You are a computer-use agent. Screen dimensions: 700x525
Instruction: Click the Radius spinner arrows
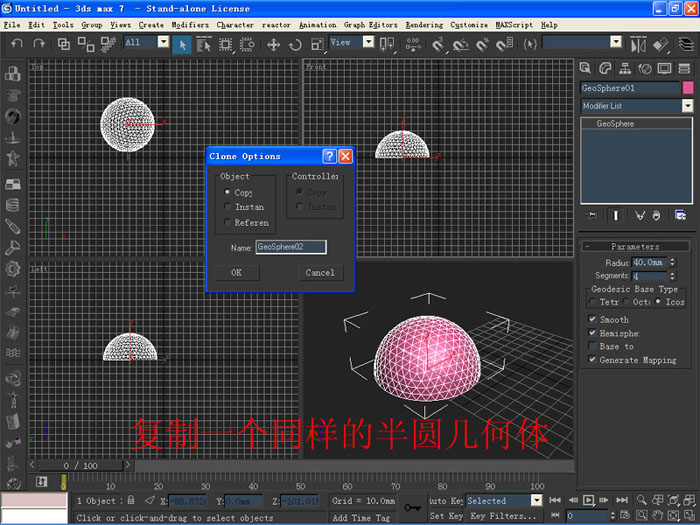click(672, 262)
